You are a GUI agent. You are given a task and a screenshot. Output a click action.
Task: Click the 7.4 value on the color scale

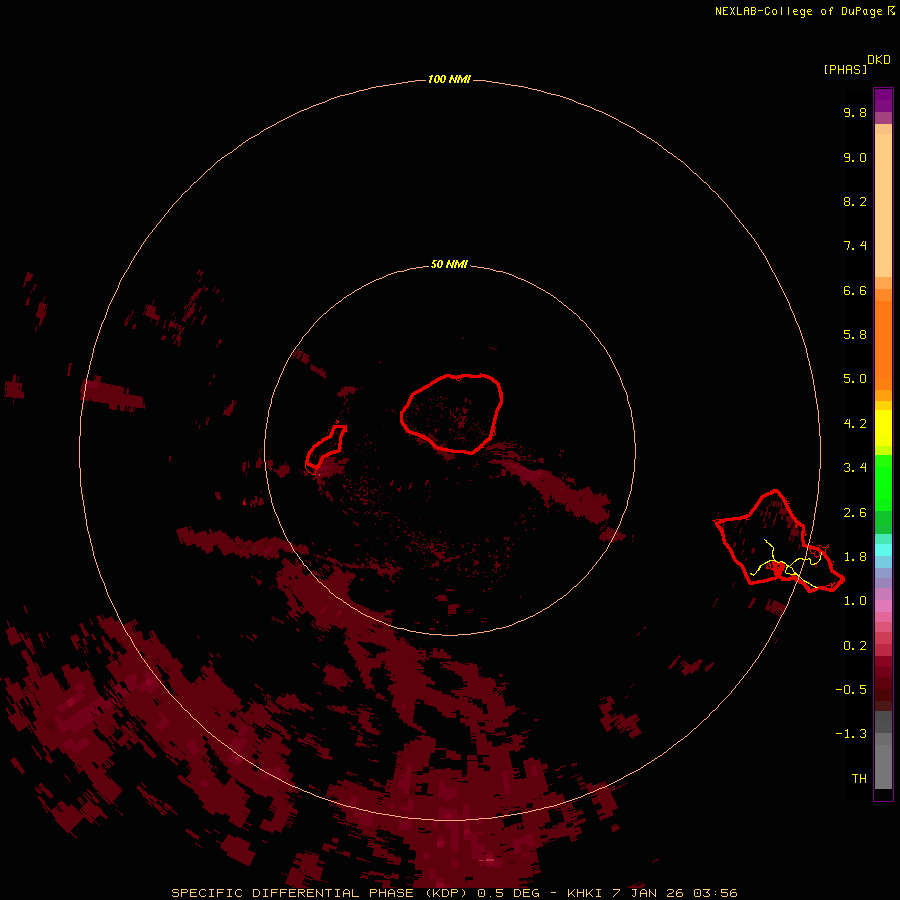click(x=855, y=246)
